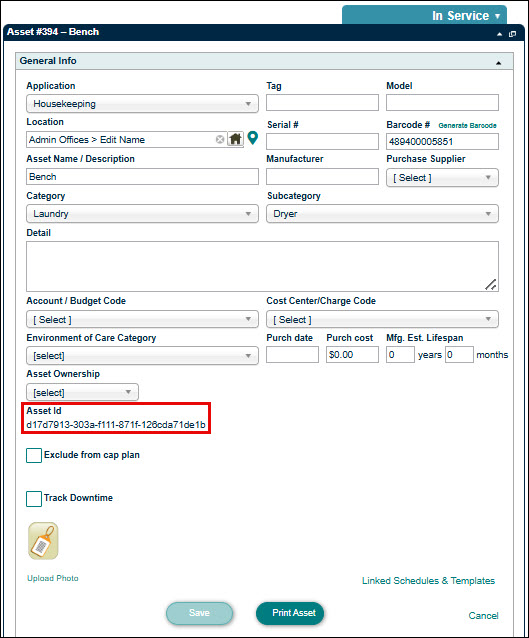This screenshot has height=638, width=529.
Task: Open the Application dropdown showing Housekeeping
Action: pos(142,104)
